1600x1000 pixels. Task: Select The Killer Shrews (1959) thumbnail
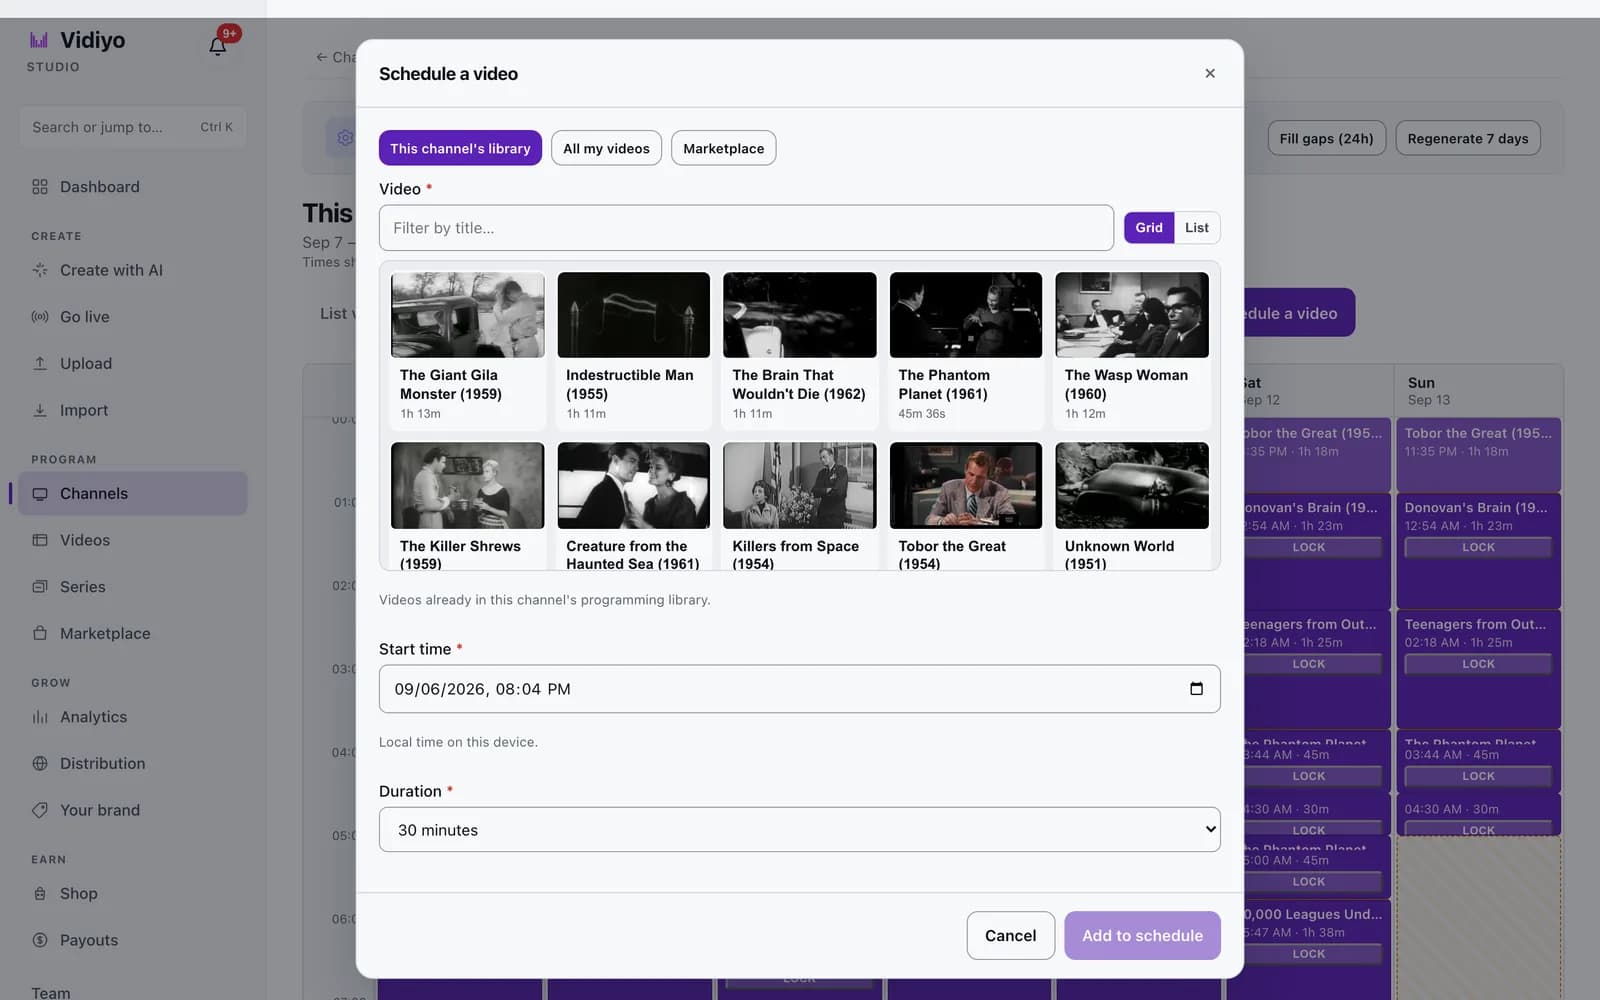coord(468,486)
